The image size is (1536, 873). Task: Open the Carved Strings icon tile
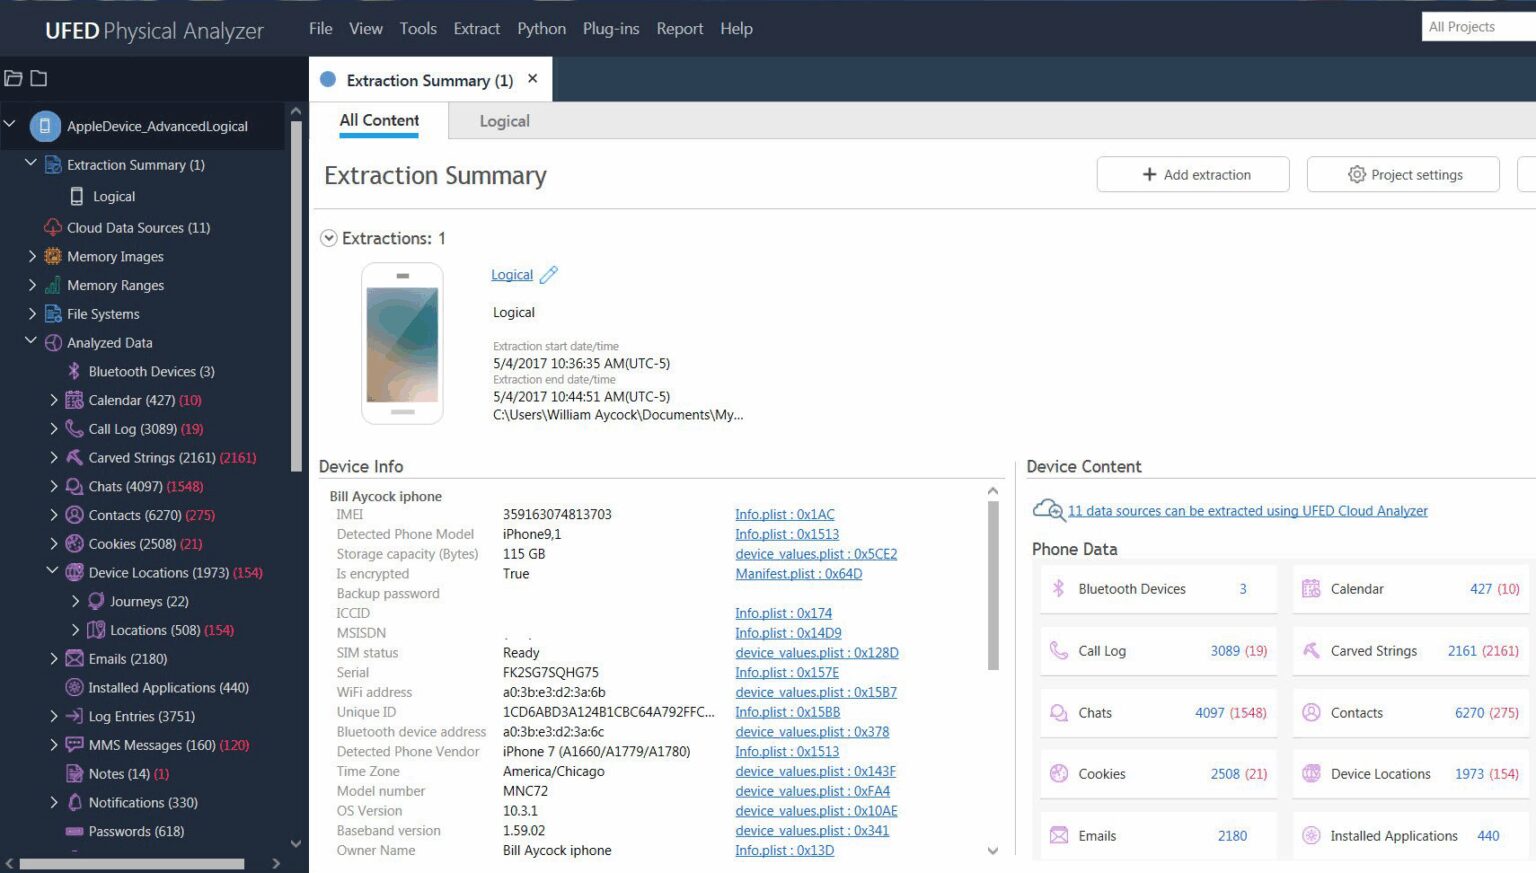coord(1311,651)
